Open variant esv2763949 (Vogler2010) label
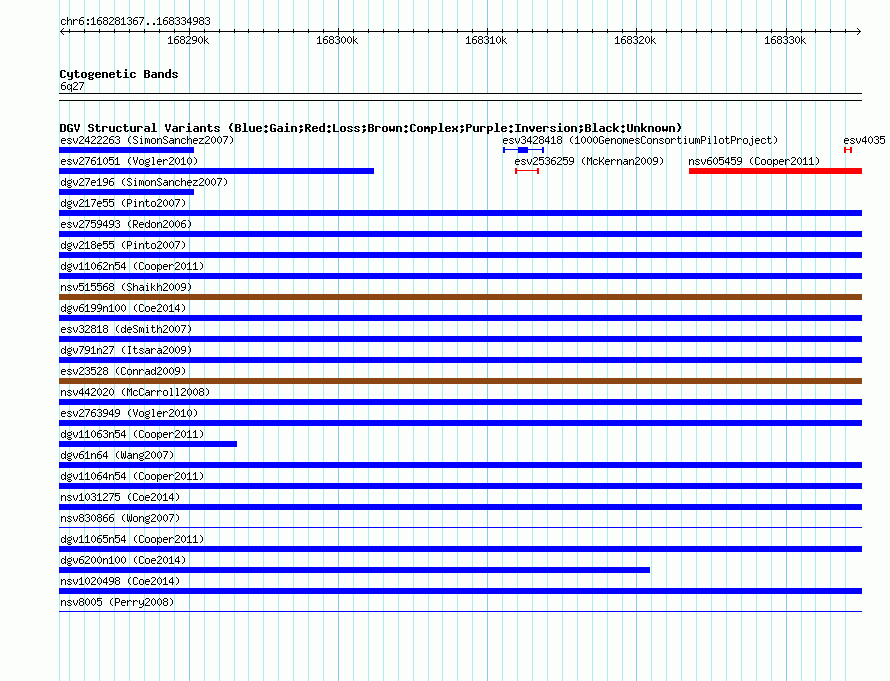890x681 pixels. pos(129,413)
